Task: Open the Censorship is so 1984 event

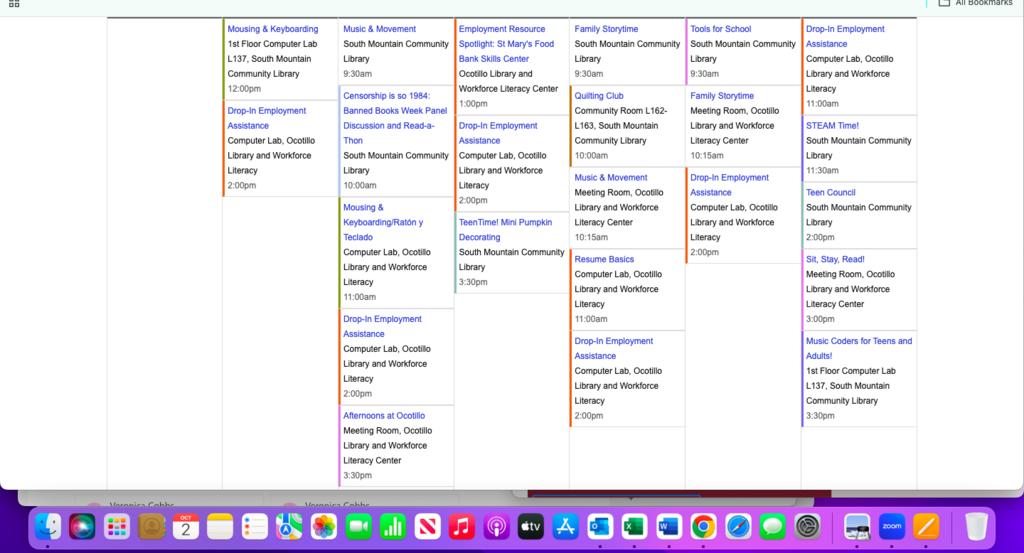Action: click(395, 111)
